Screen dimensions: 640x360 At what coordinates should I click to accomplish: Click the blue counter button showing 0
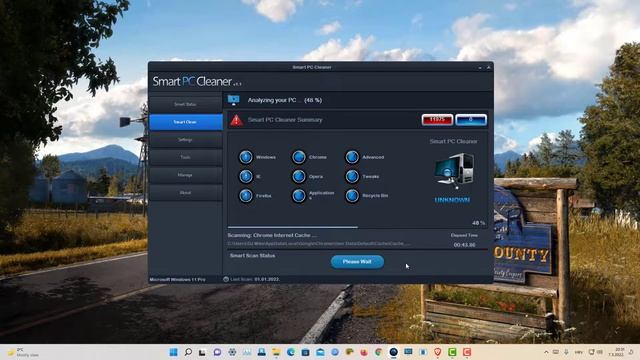click(x=471, y=120)
